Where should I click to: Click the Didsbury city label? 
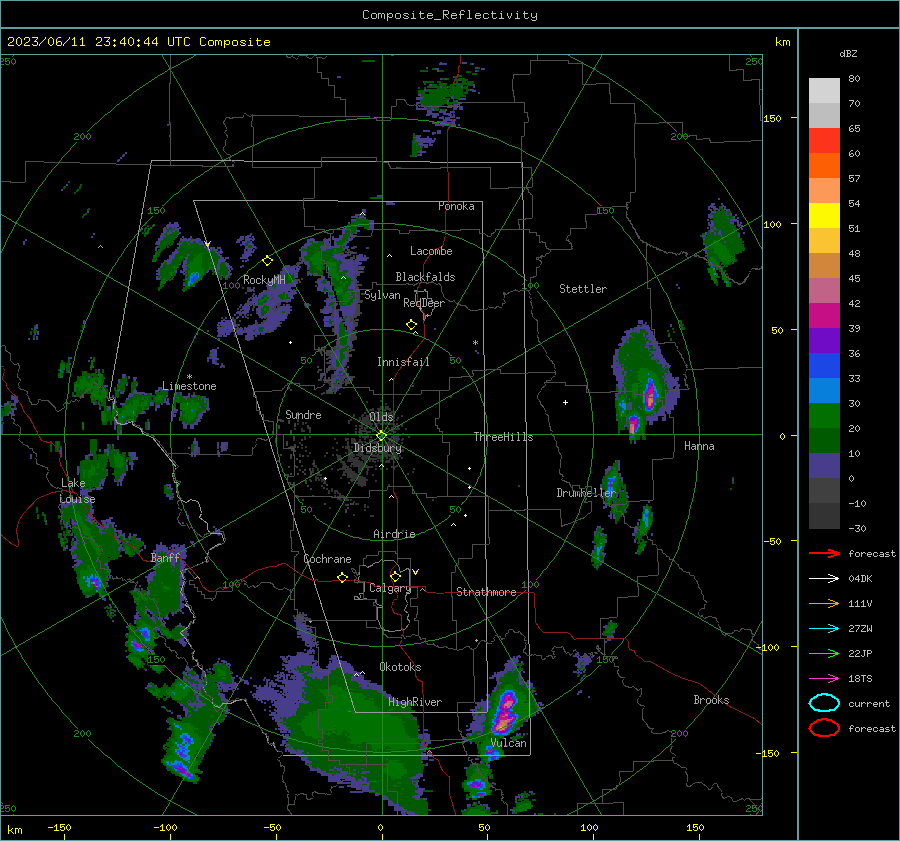377,448
